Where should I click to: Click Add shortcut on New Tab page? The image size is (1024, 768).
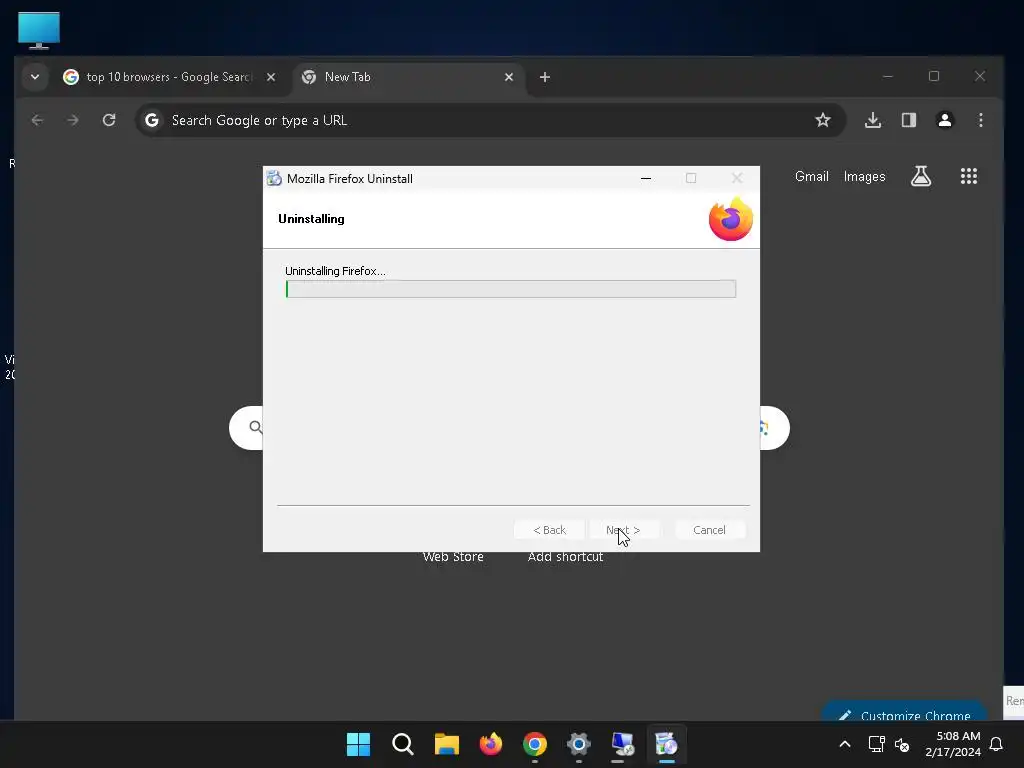(x=566, y=557)
